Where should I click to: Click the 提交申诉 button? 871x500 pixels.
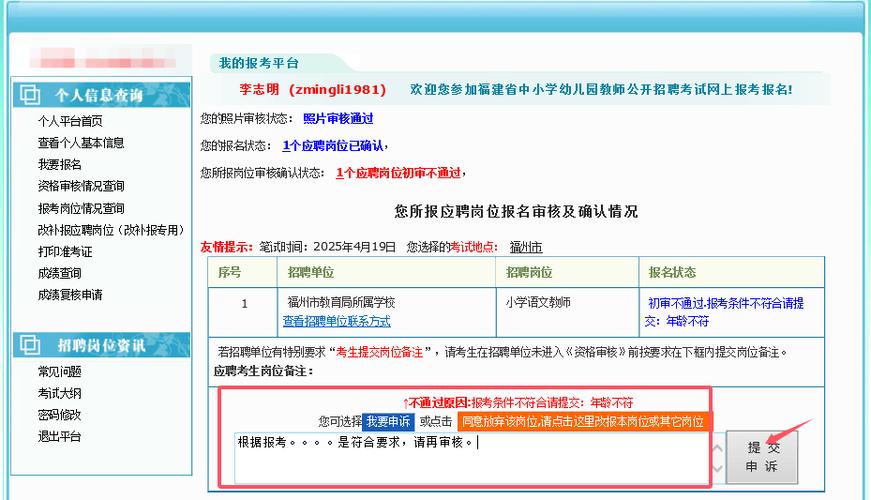[x=762, y=457]
